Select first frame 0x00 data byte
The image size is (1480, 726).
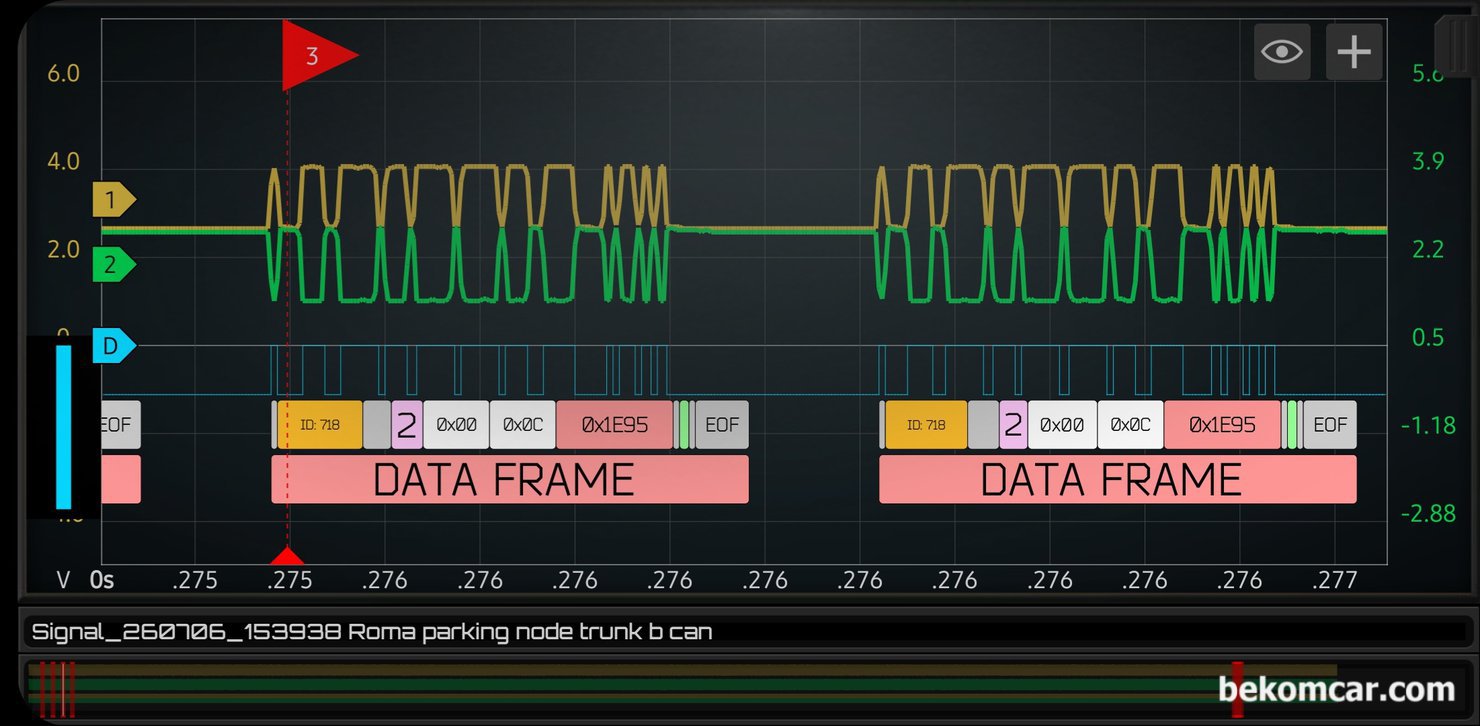point(456,425)
